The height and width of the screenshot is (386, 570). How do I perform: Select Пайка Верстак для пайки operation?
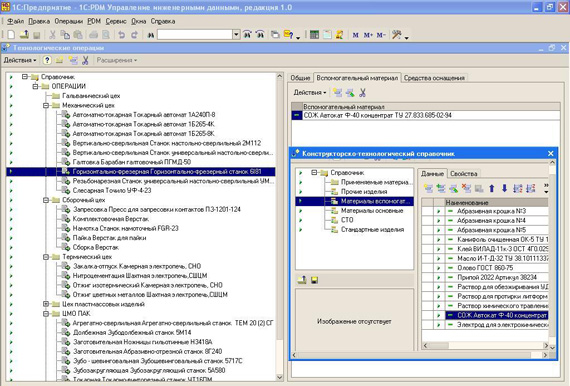[x=109, y=238]
